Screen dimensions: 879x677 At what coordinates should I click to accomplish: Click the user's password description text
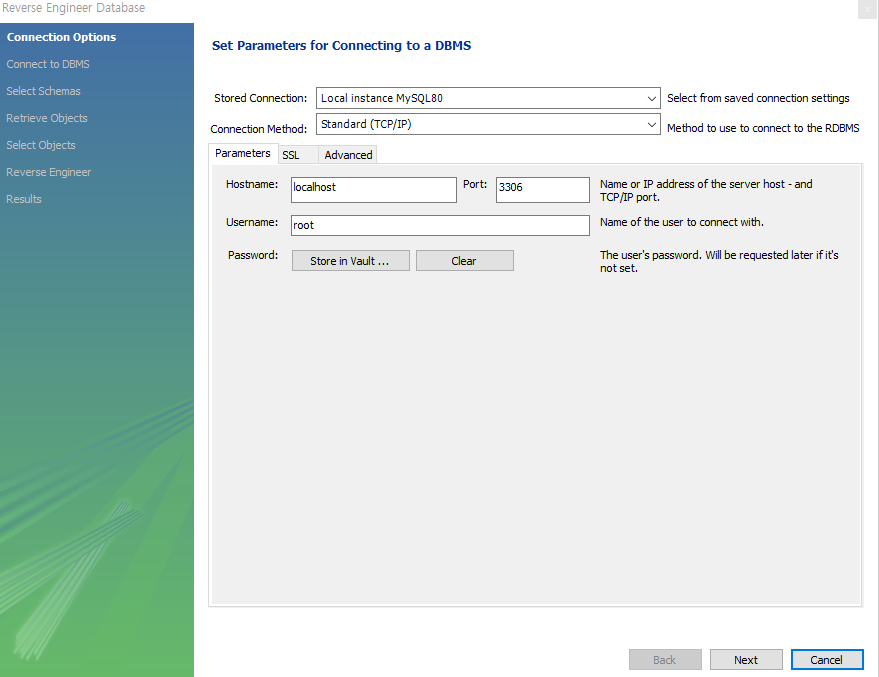point(719,261)
